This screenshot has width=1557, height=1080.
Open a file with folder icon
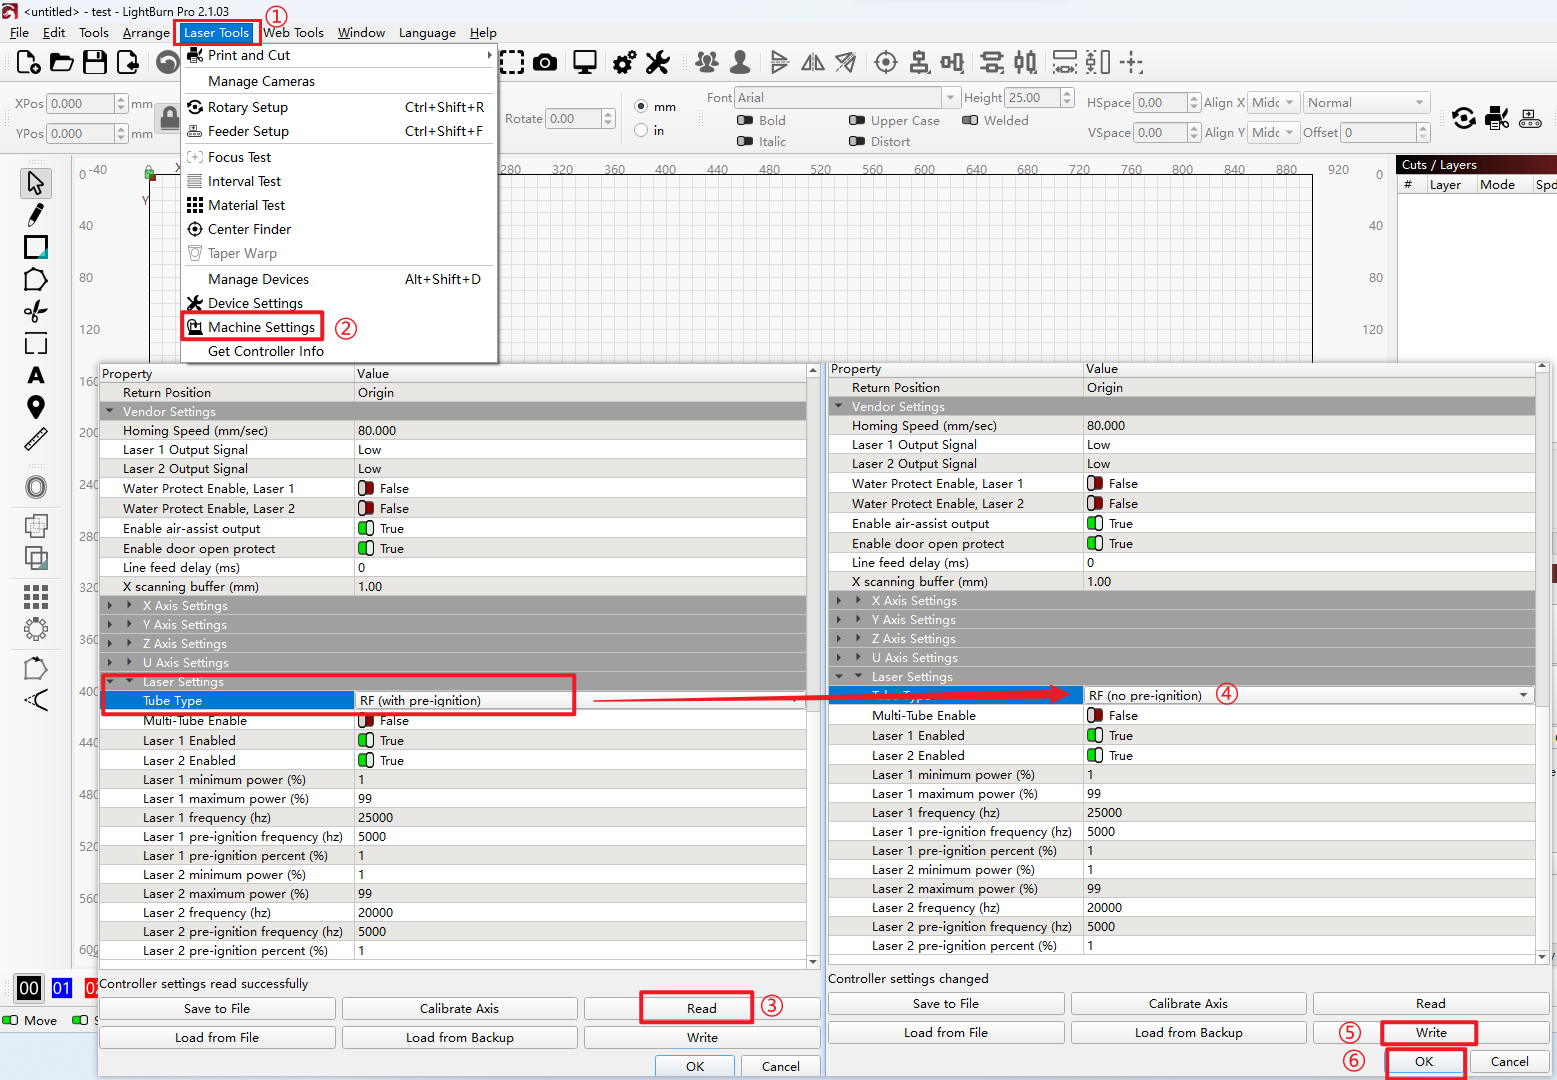62,63
